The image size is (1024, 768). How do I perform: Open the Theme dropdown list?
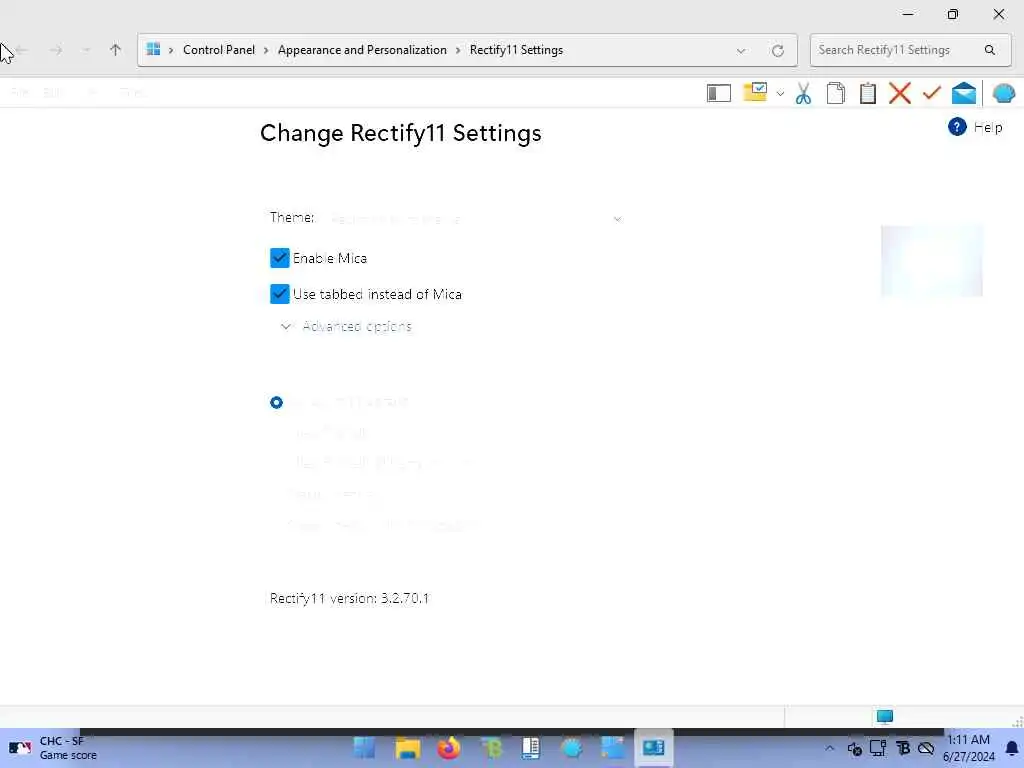[475, 218]
